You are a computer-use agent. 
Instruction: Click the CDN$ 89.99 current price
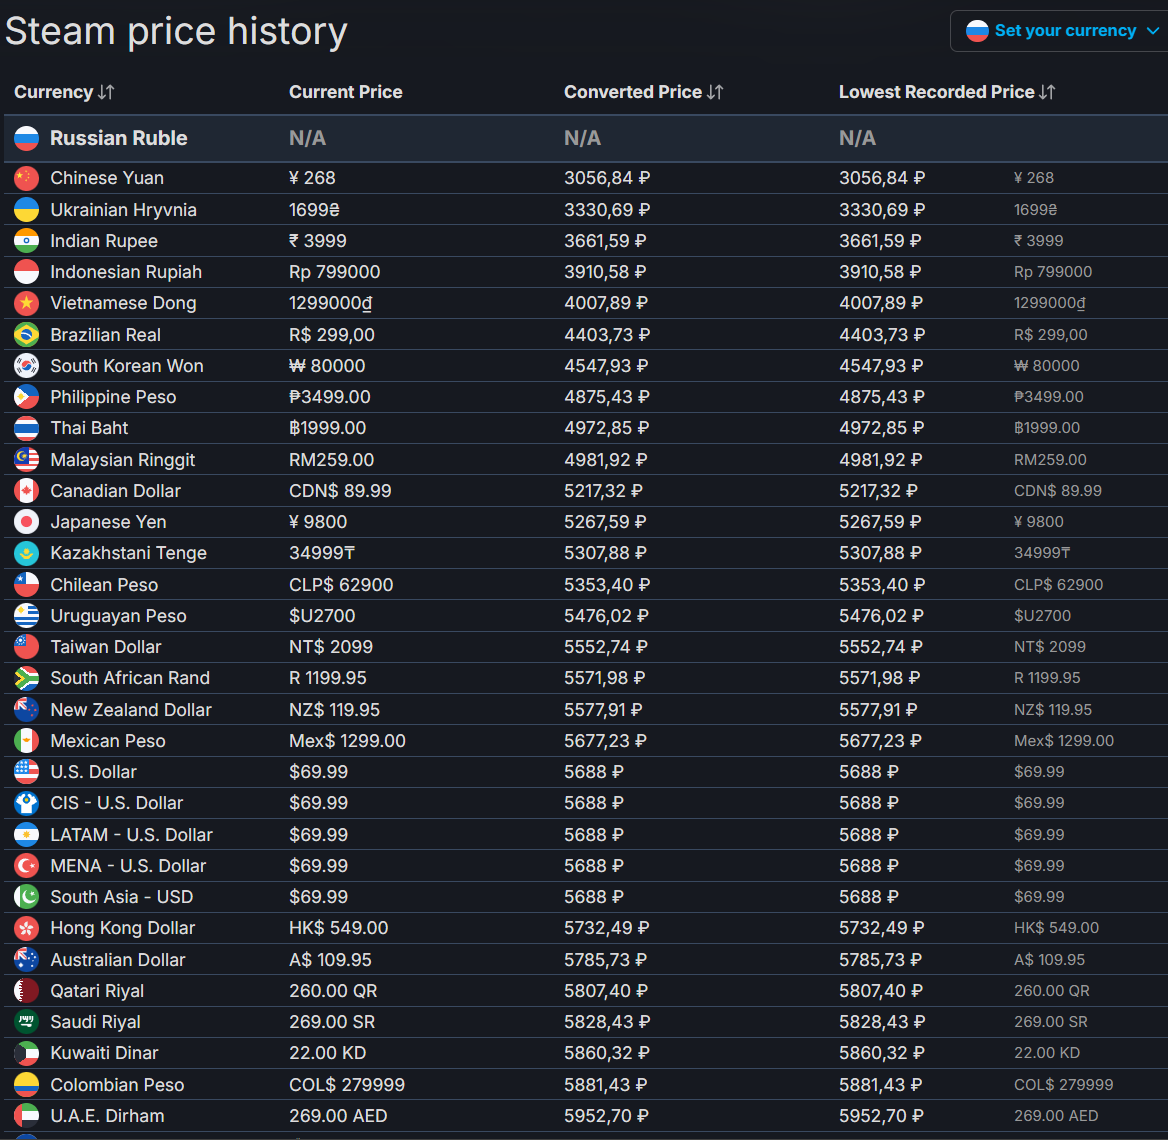[x=340, y=491]
